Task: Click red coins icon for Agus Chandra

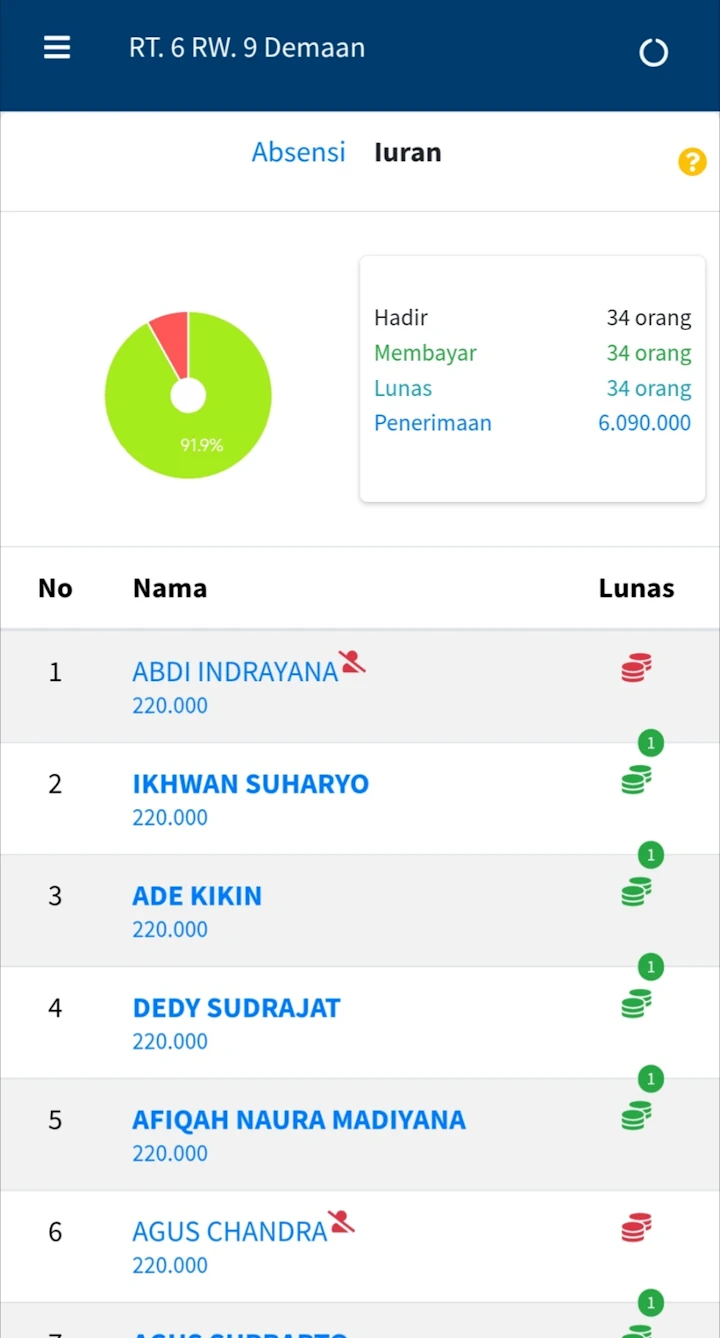Action: (x=636, y=1228)
